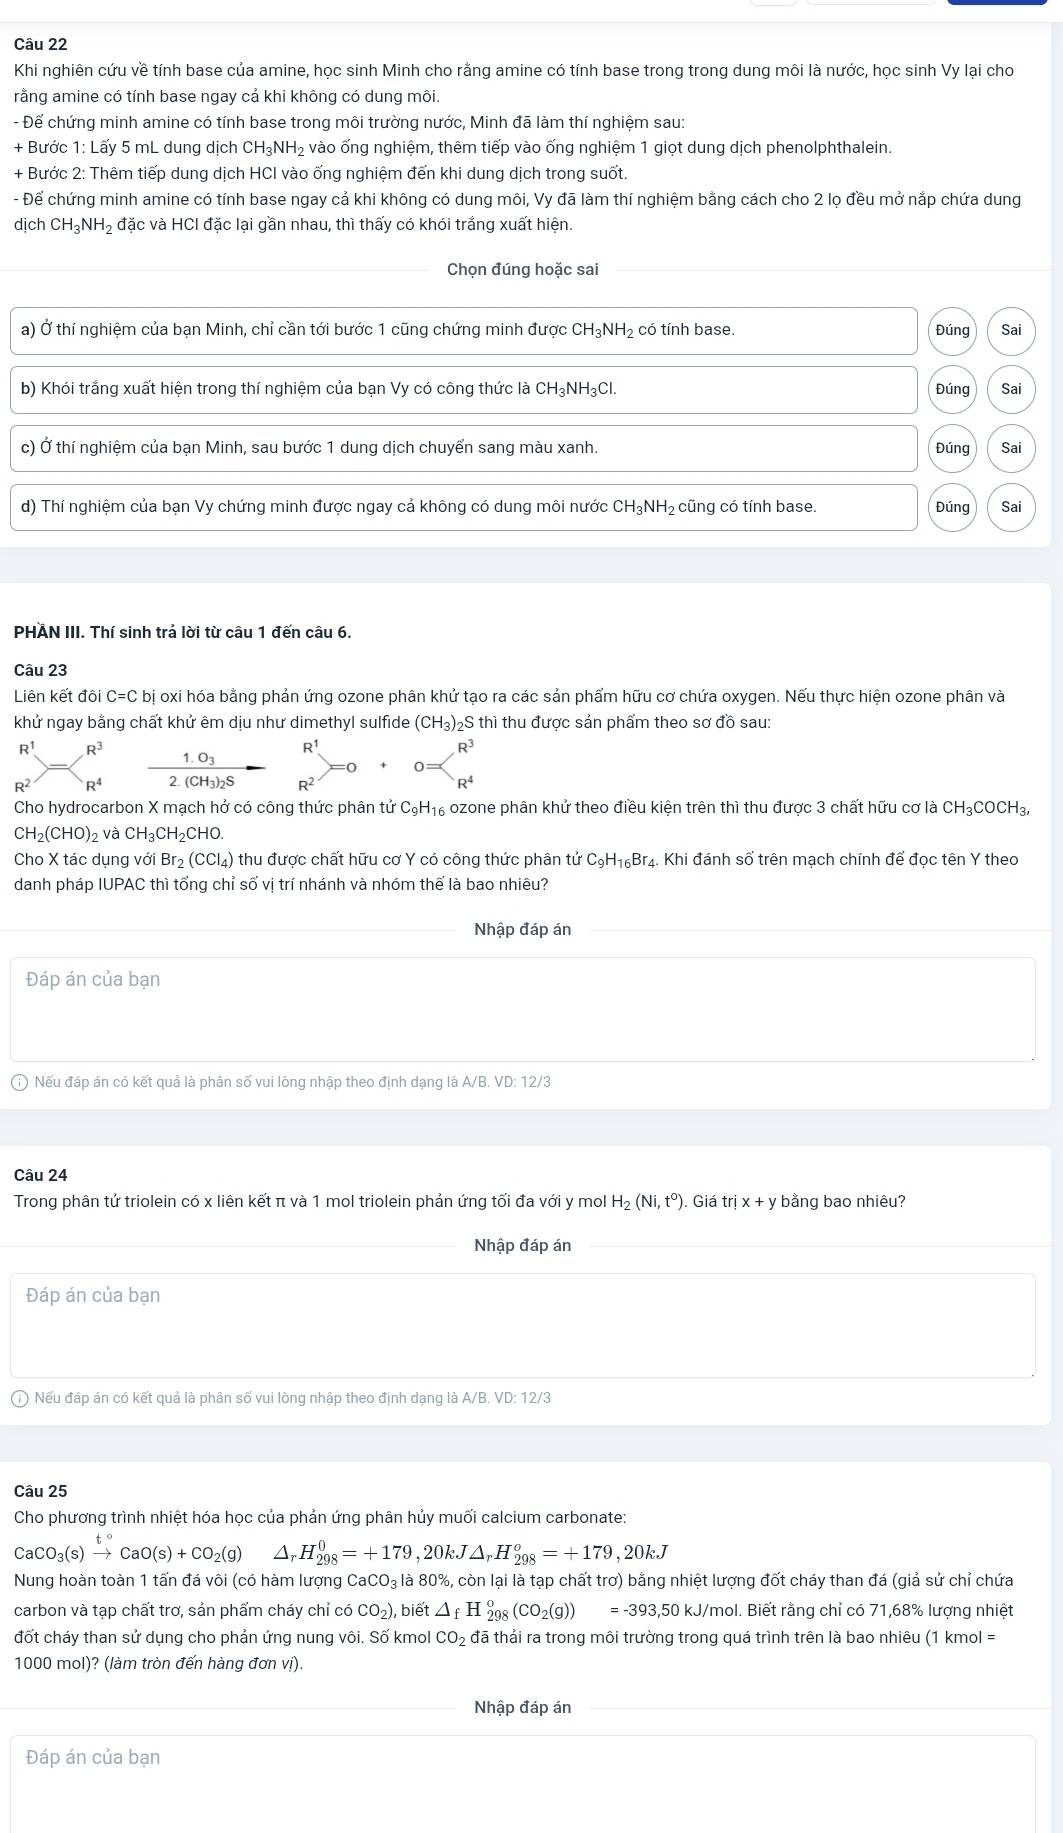This screenshot has height=1833, width=1063.
Task: Click the answer field for Câu 24
Action: (x=523, y=1325)
